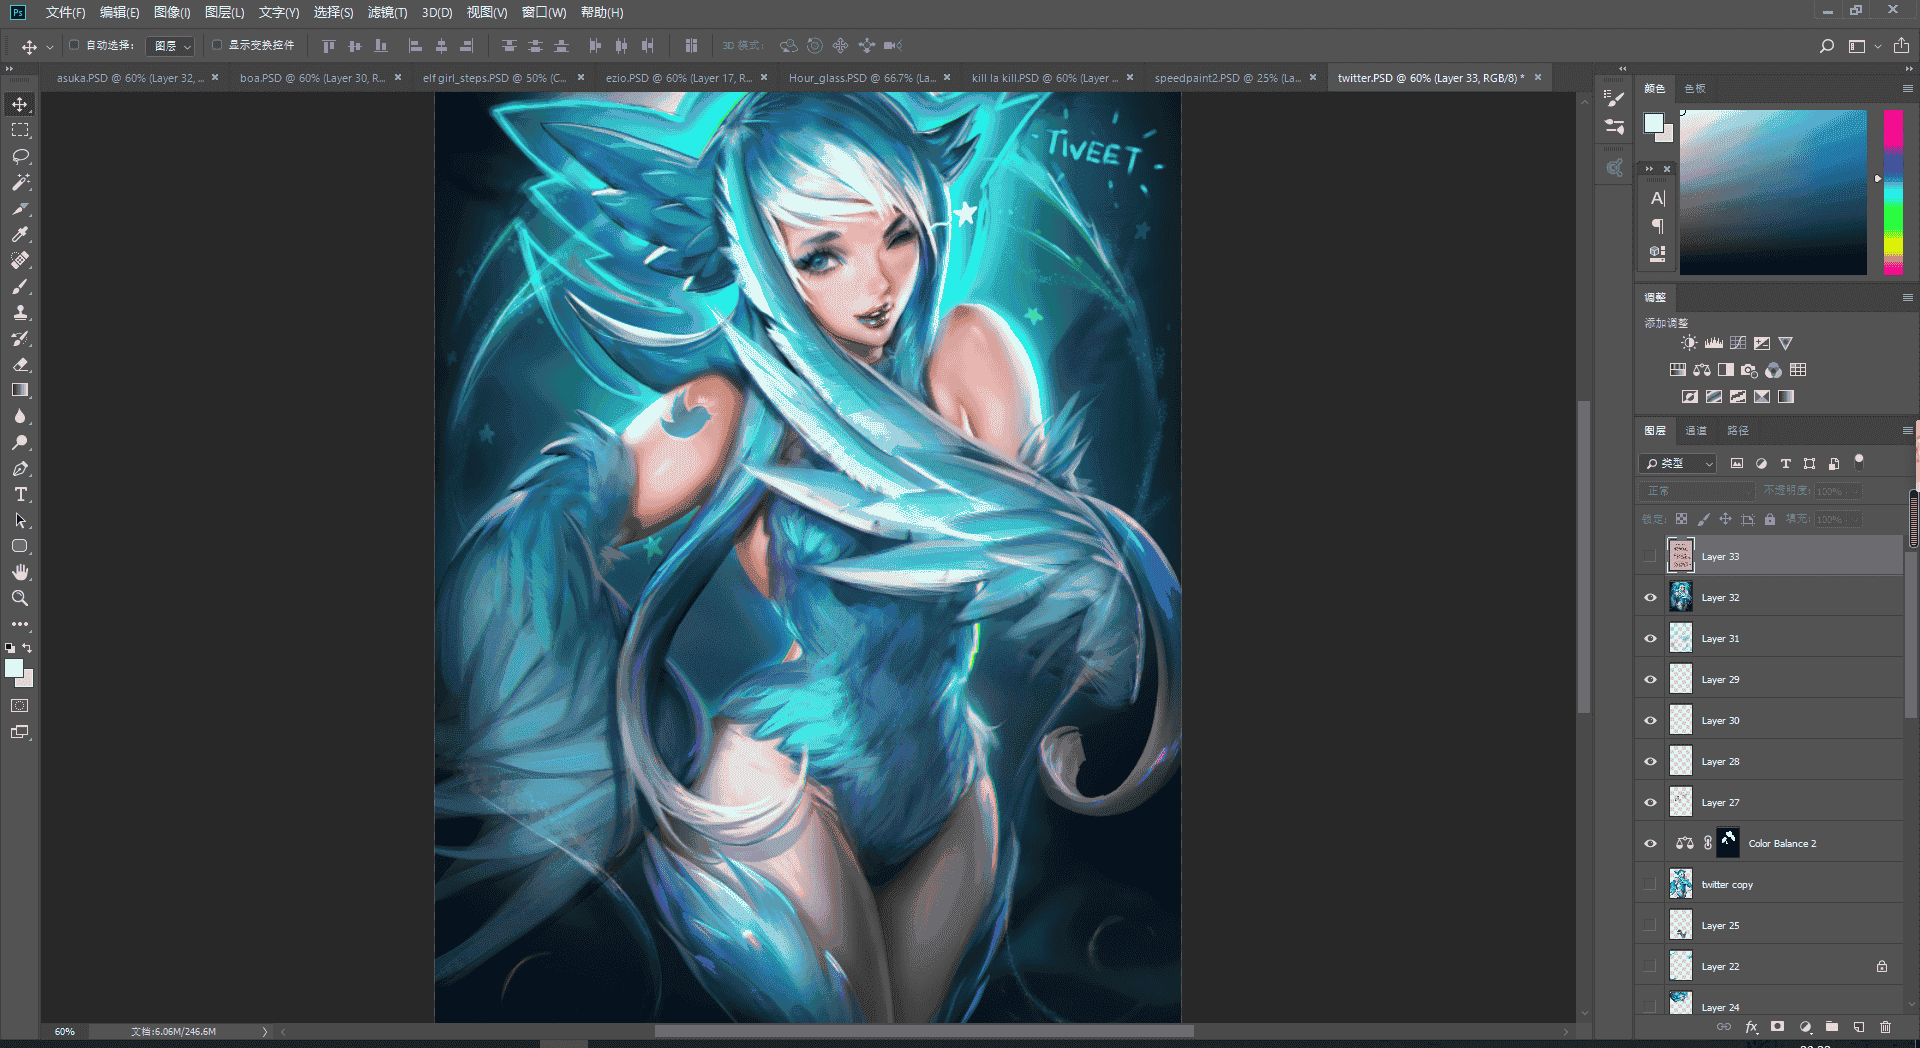Create a new layer from panel footer
1920x1048 pixels.
click(1858, 1027)
